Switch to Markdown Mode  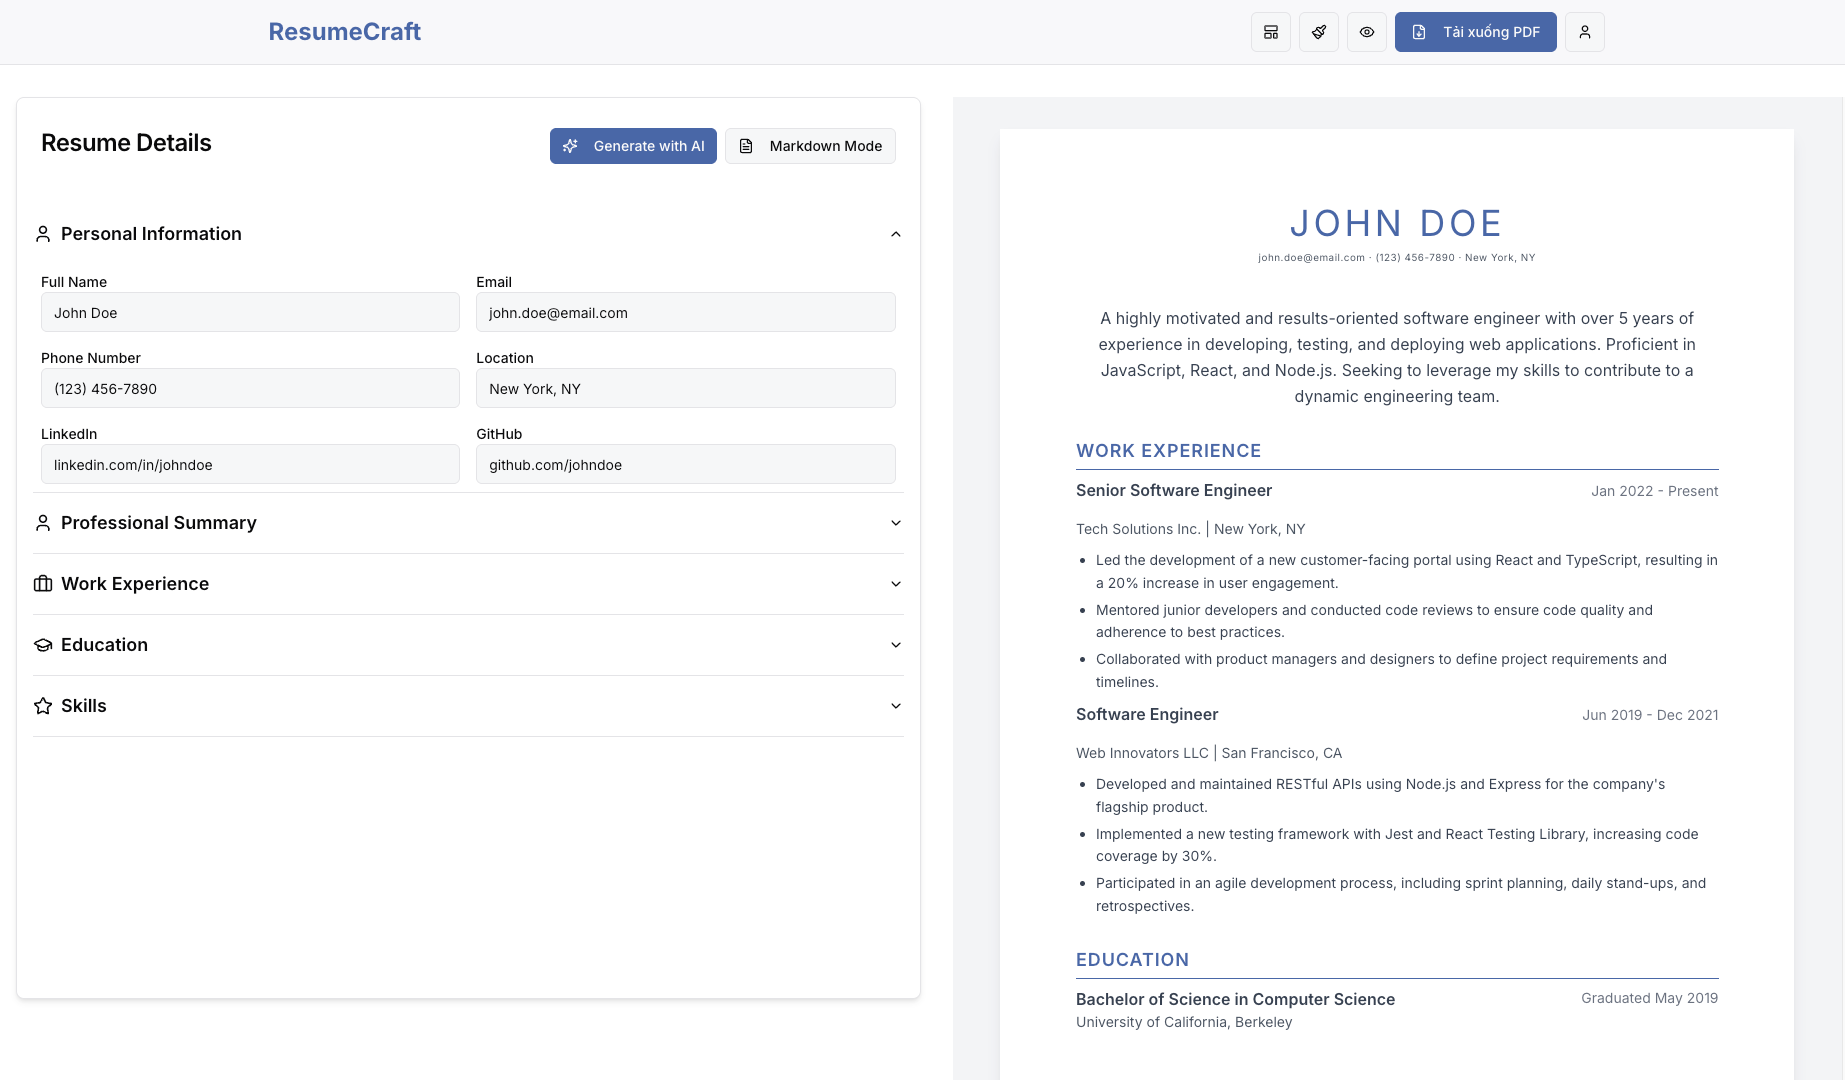810,146
